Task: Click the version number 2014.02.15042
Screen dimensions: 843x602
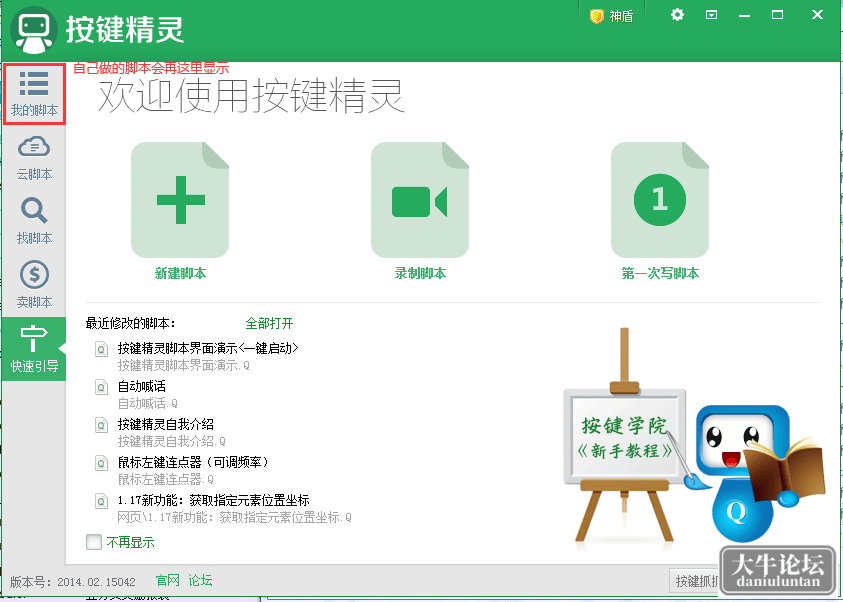Action: (x=96, y=582)
